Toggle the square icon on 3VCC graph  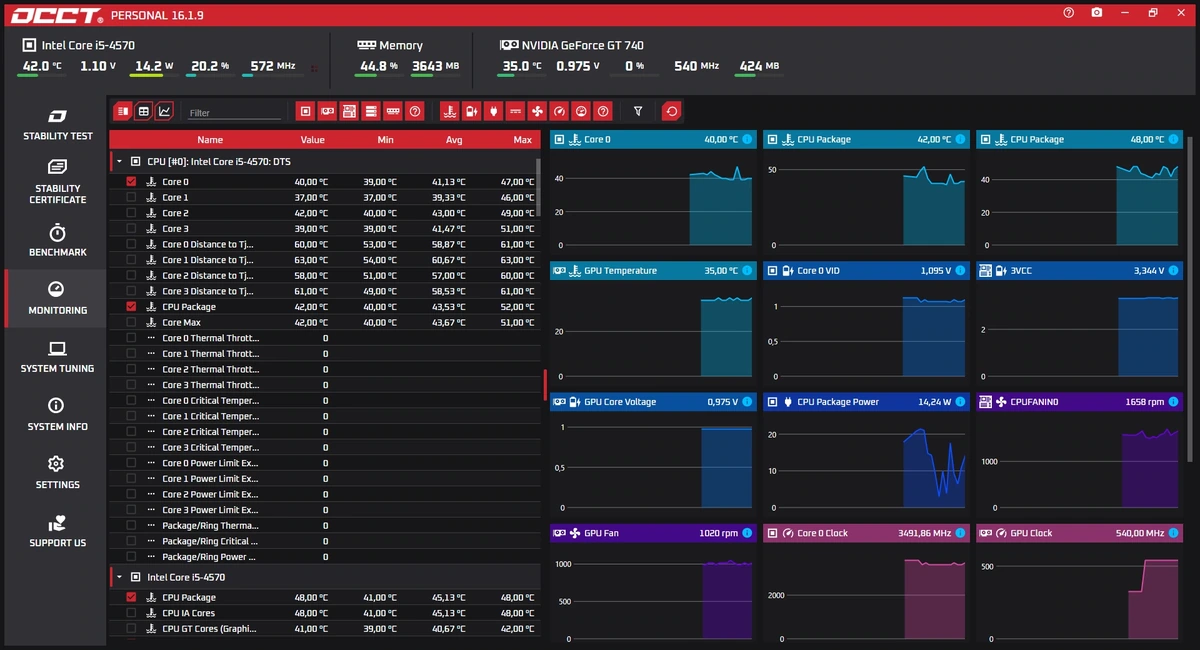tap(986, 270)
